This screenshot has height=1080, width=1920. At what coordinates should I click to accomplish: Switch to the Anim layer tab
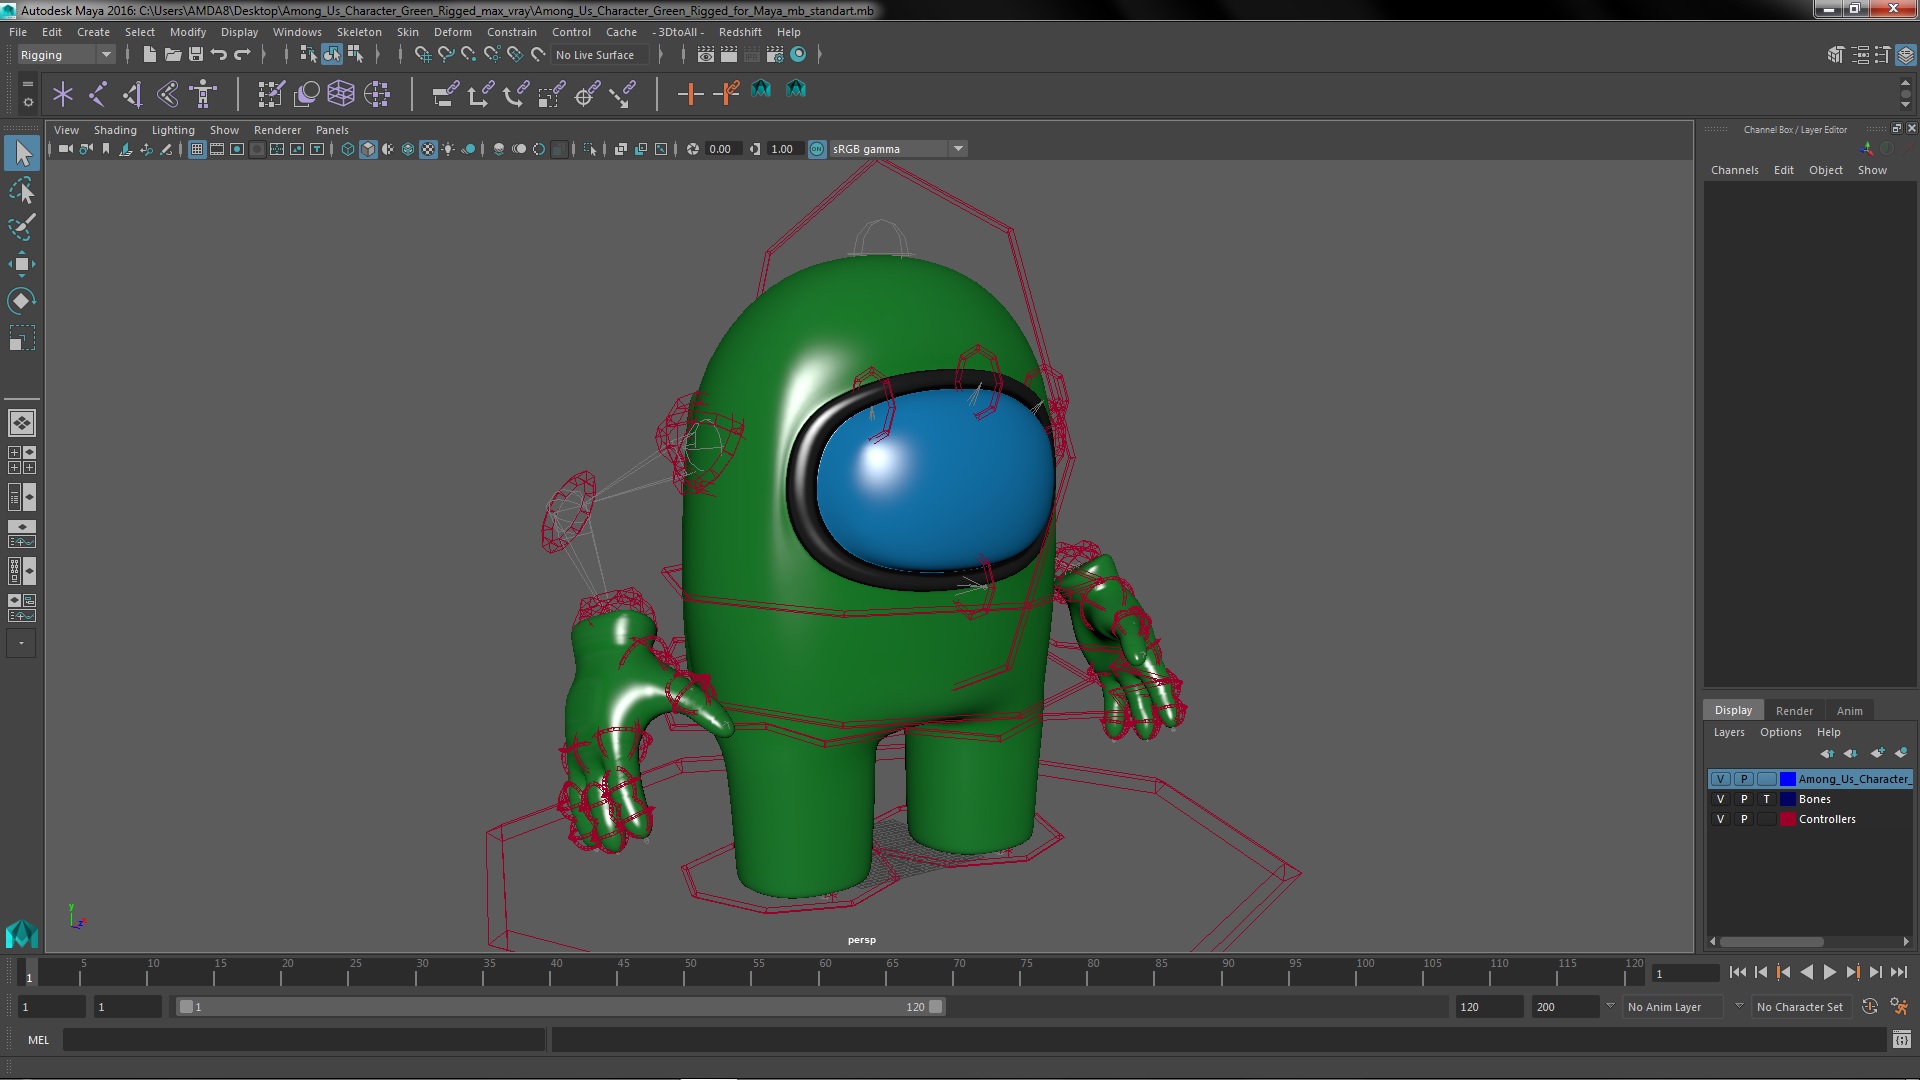[1849, 711]
